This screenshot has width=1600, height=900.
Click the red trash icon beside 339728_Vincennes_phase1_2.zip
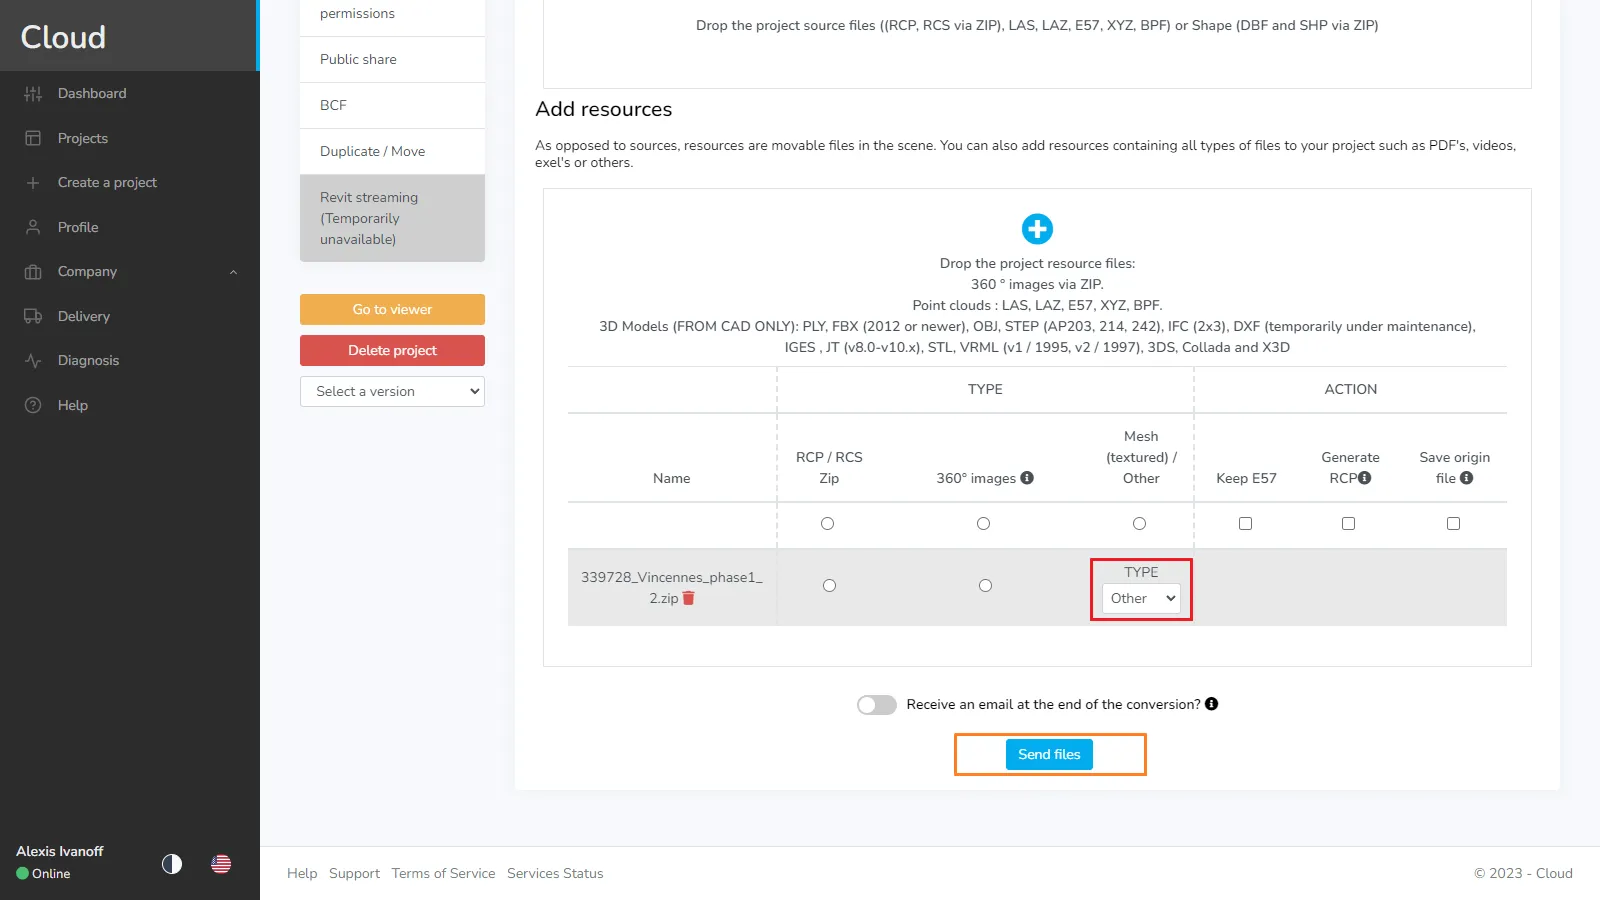click(x=688, y=598)
